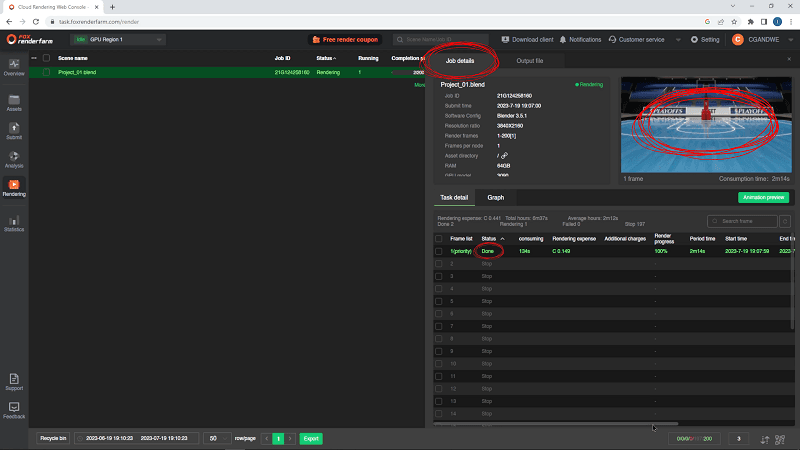Click the collapse columns icon beside Scene name
800x450 pixels.
[34, 58]
